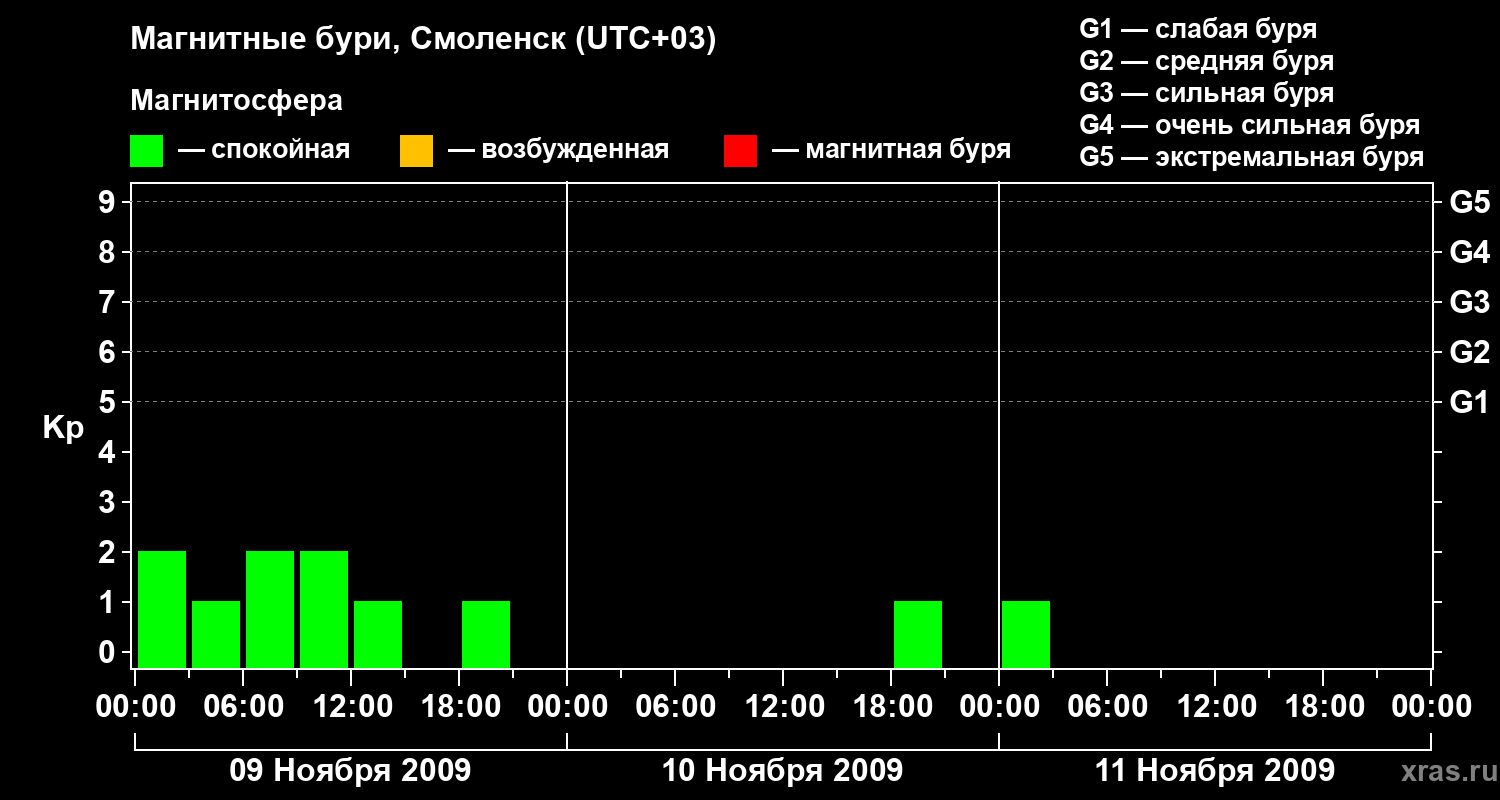Select the green bar at start of 11 Ноября
This screenshot has width=1500, height=800.
click(x=1026, y=634)
